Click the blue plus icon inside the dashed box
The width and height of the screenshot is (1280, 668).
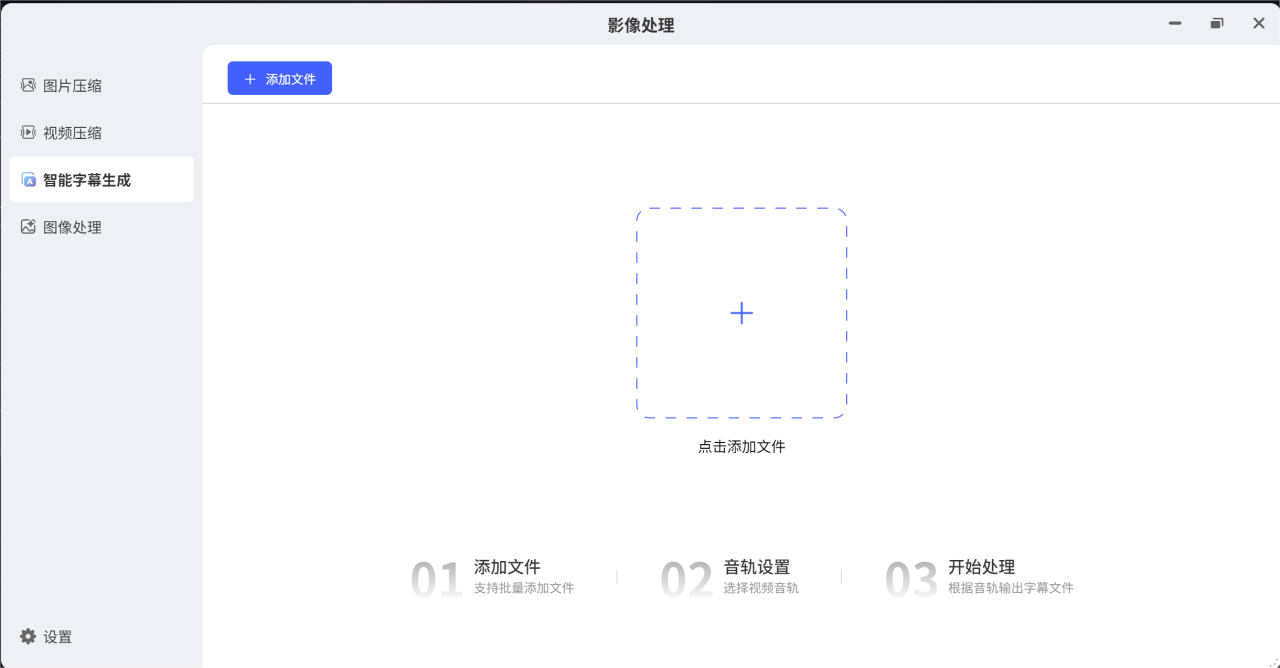741,313
